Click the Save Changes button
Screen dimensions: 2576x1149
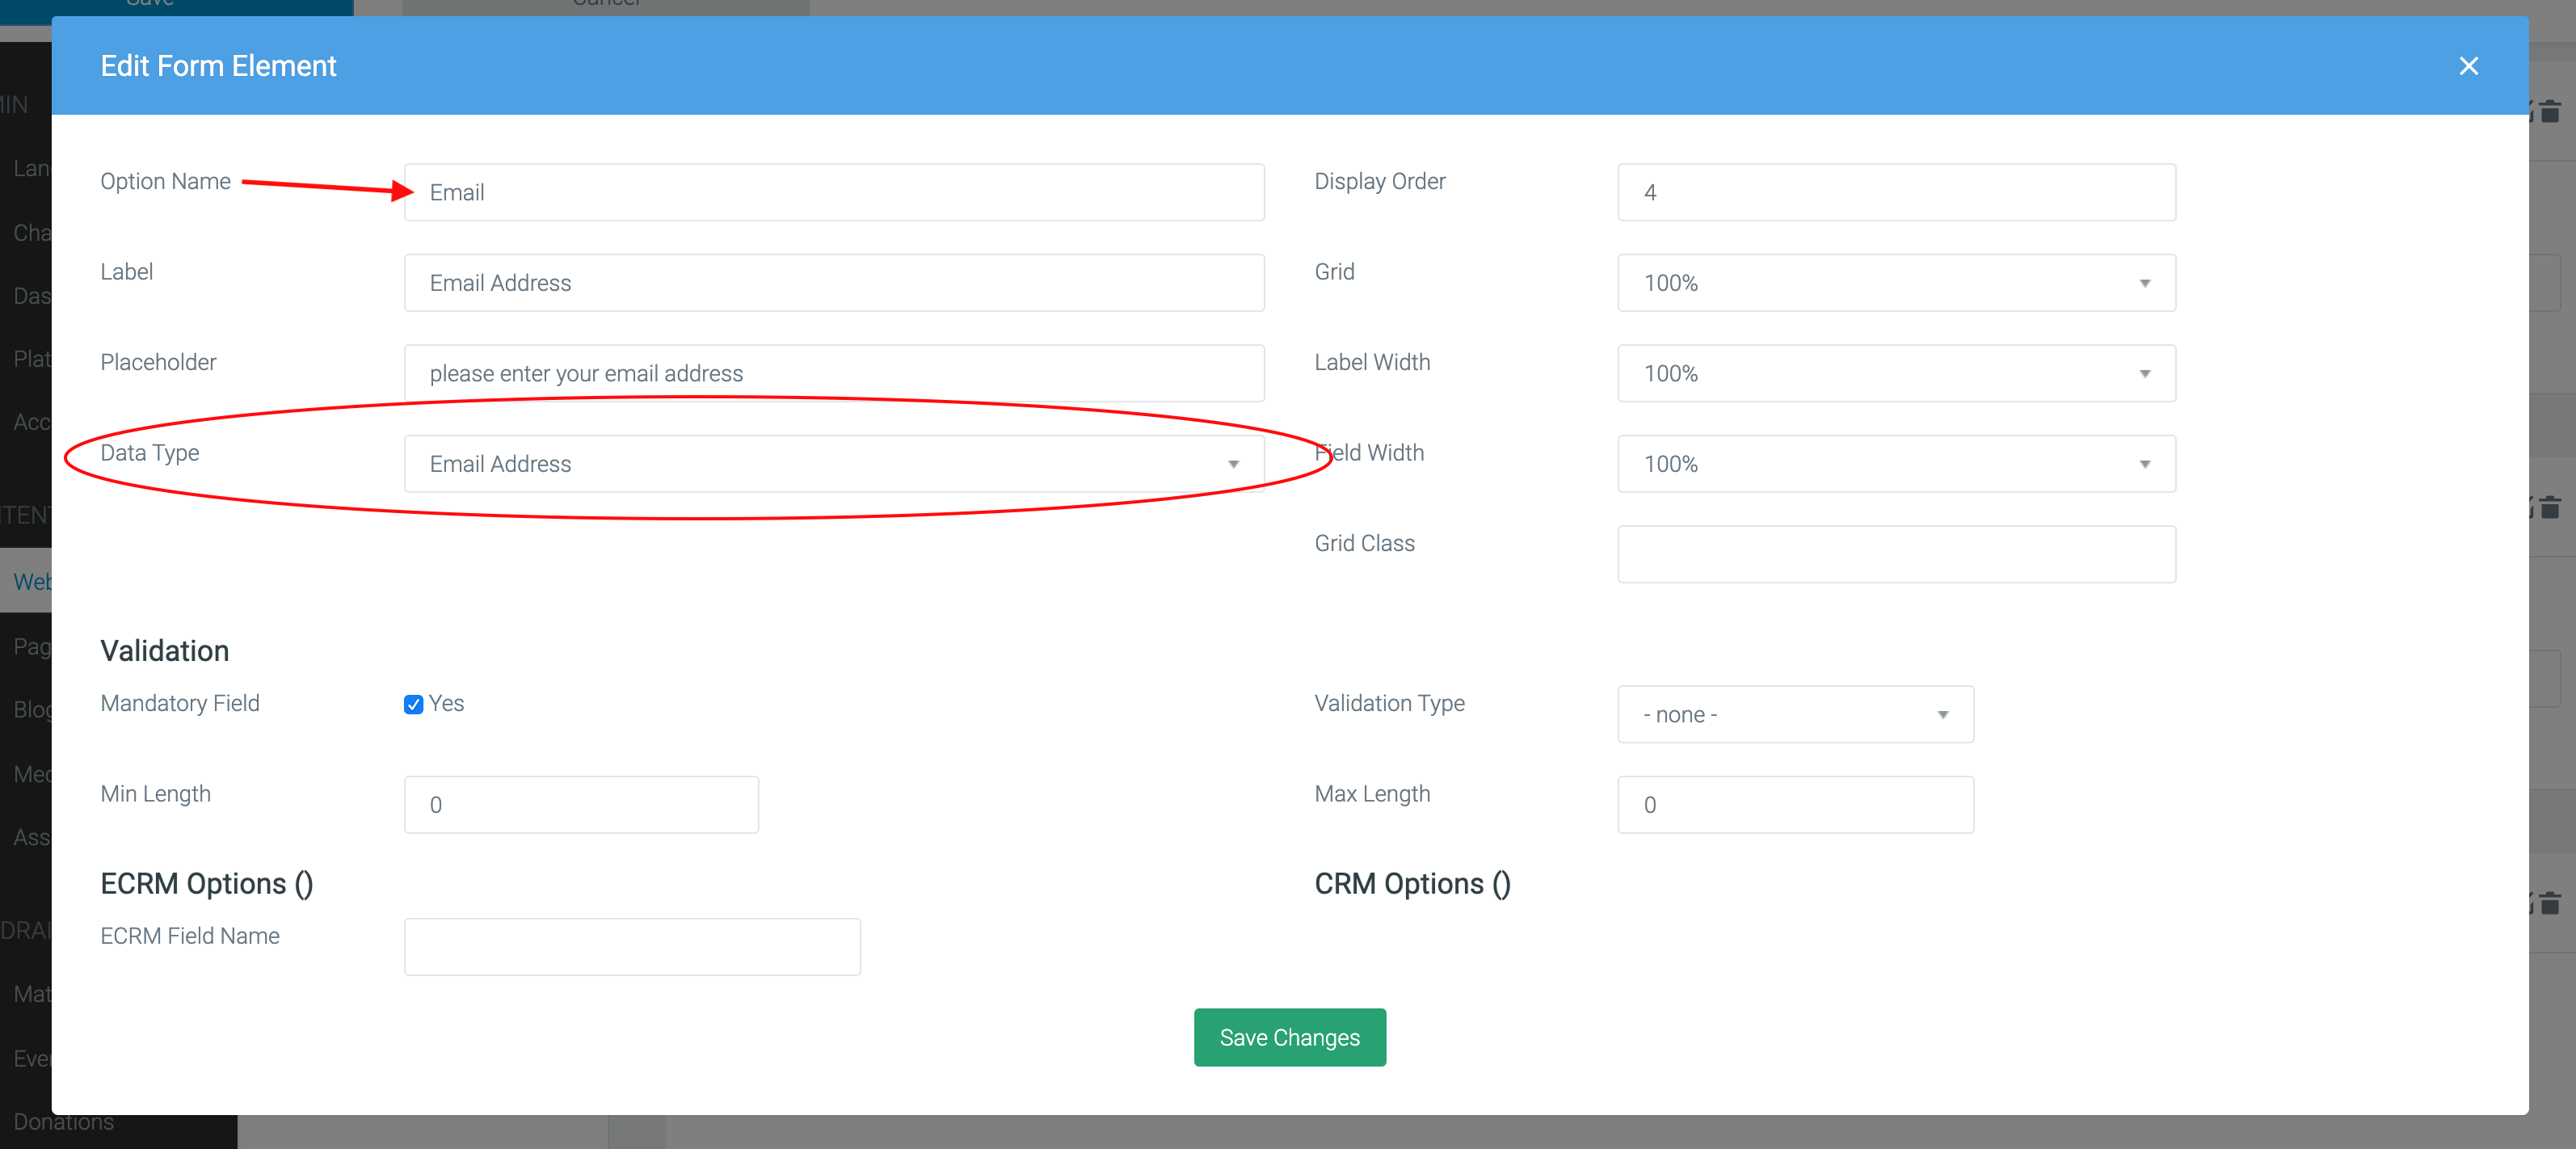click(1289, 1037)
